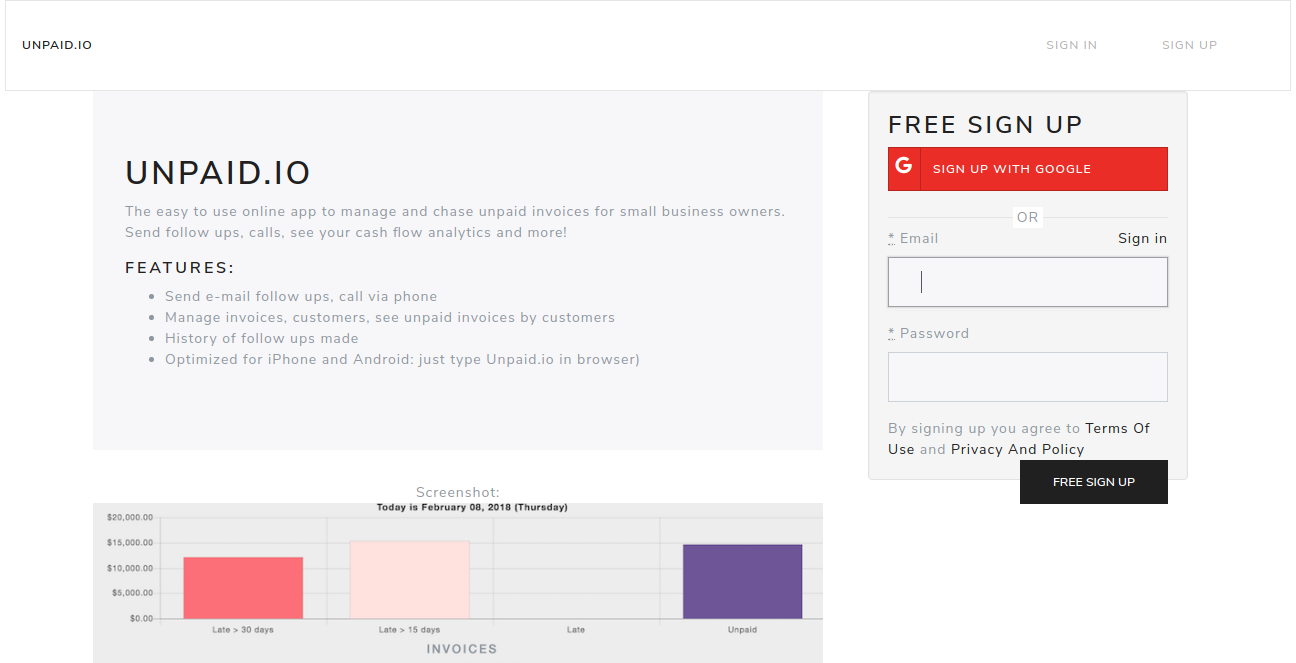The height and width of the screenshot is (663, 1296).
Task: Click the UNPAID.IO main heading
Action: [218, 173]
